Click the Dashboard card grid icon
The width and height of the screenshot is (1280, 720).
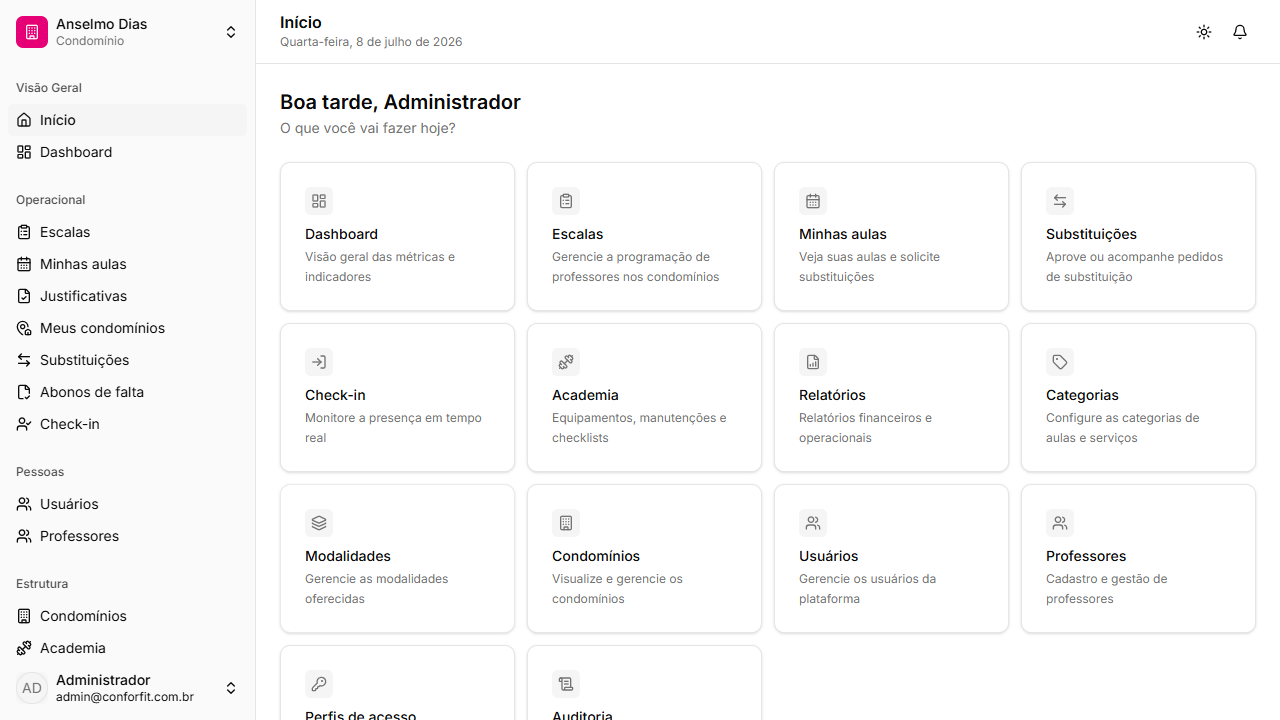(x=319, y=201)
